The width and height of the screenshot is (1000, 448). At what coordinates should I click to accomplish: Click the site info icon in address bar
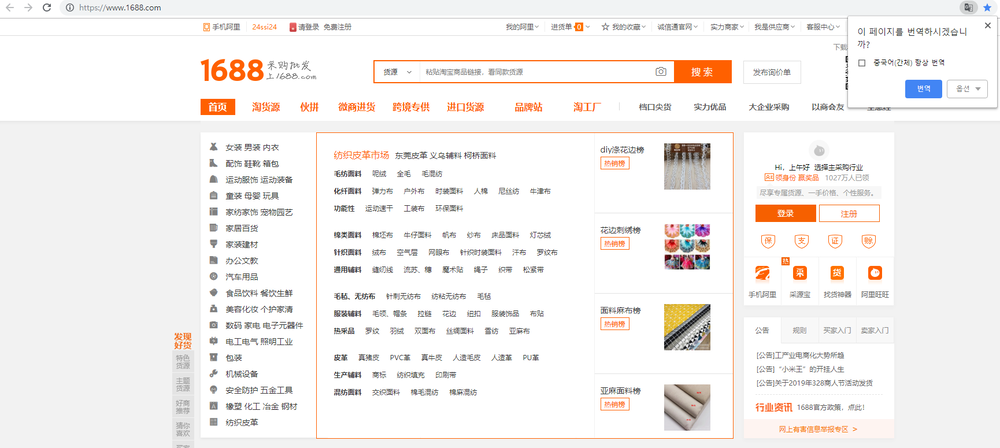click(x=69, y=8)
